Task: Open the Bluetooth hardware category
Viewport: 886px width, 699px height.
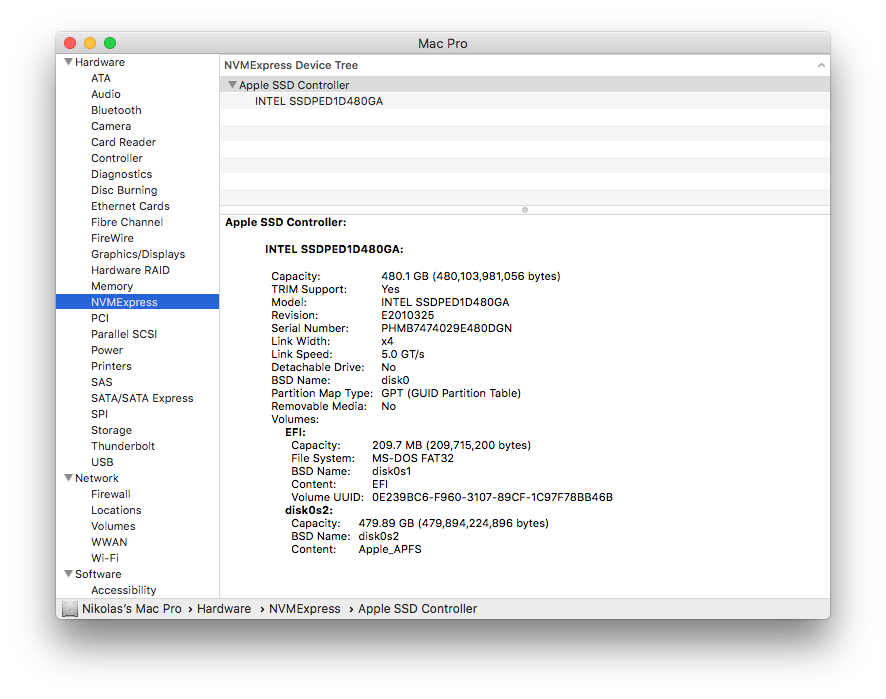Action: point(116,110)
